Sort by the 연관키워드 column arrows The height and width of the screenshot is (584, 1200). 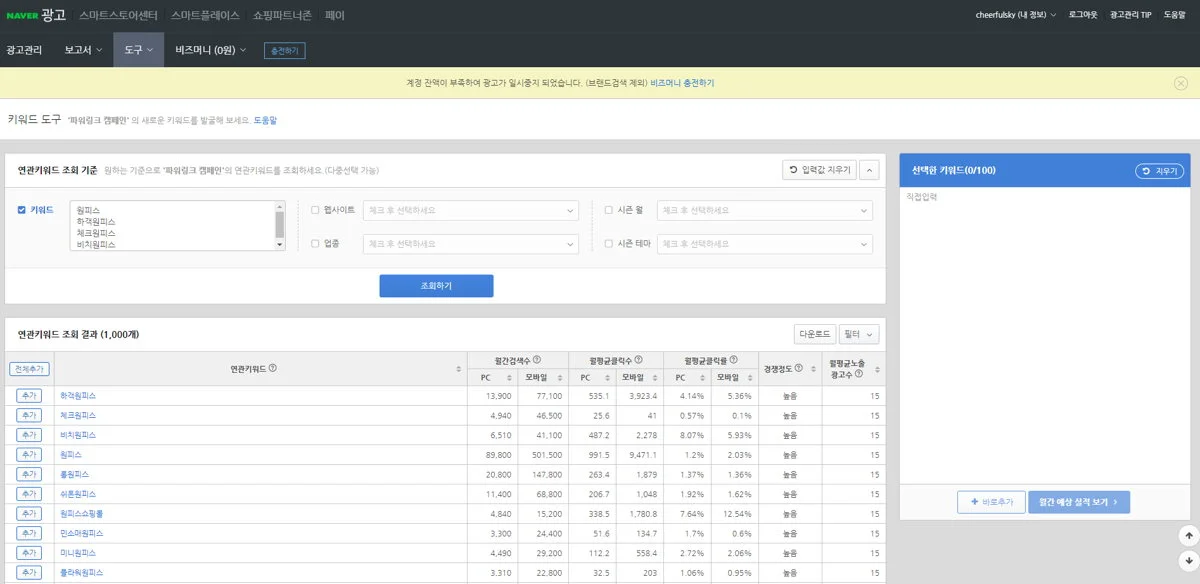[459, 369]
